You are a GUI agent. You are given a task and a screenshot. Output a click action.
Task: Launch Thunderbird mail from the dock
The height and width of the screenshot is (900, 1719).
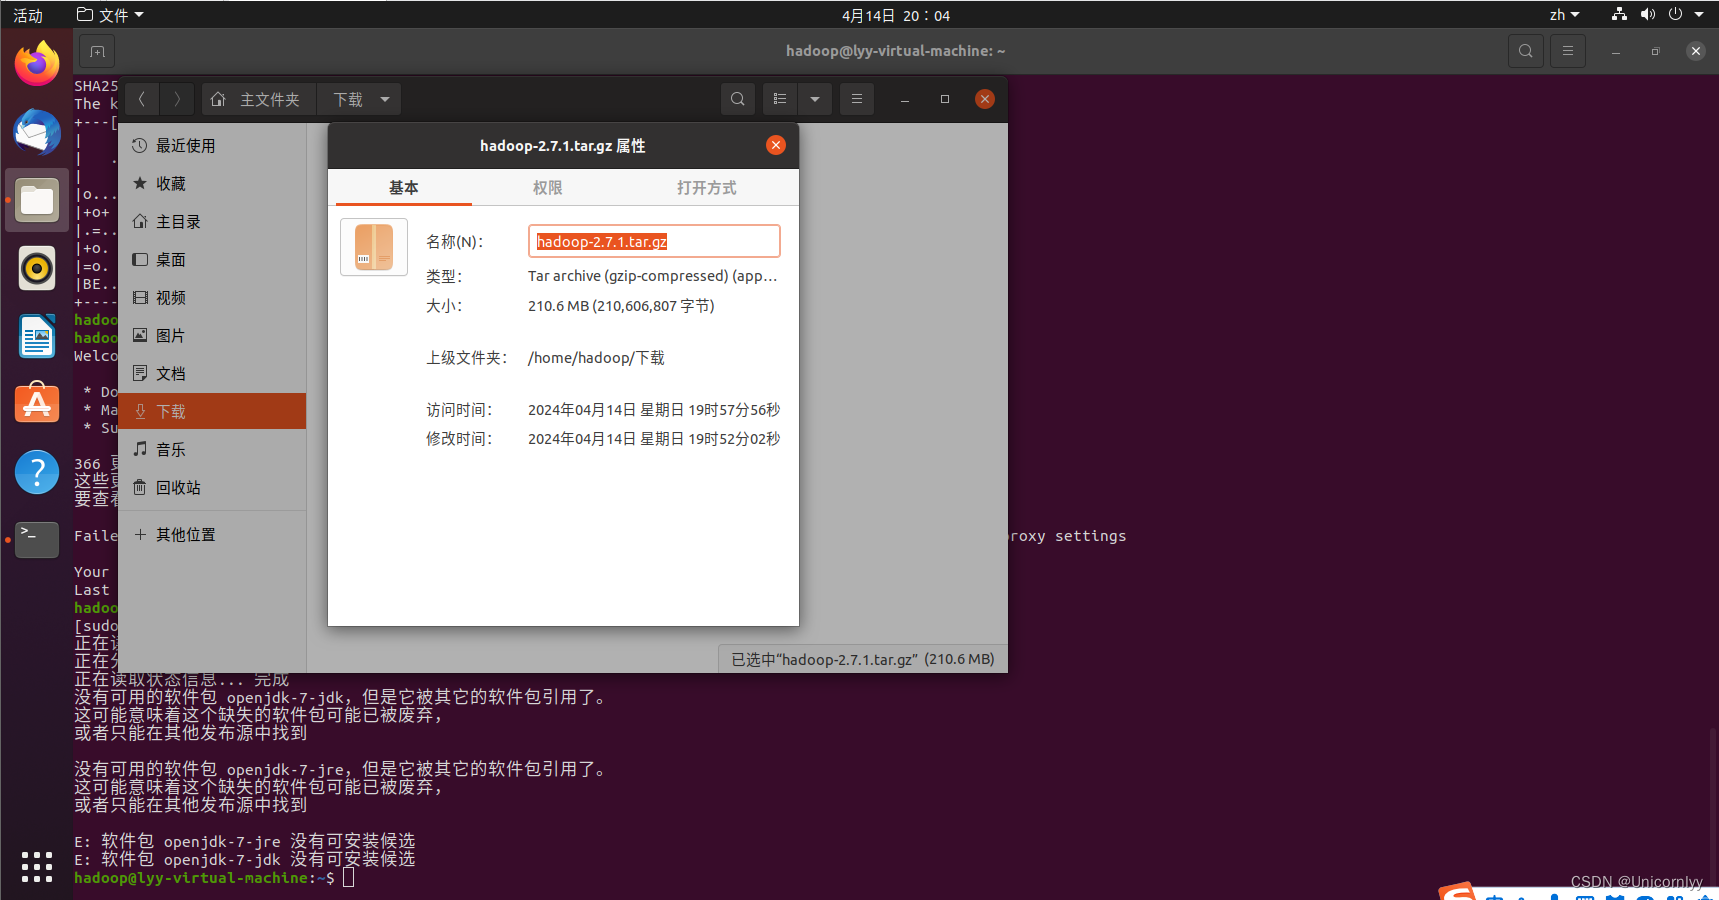37,132
